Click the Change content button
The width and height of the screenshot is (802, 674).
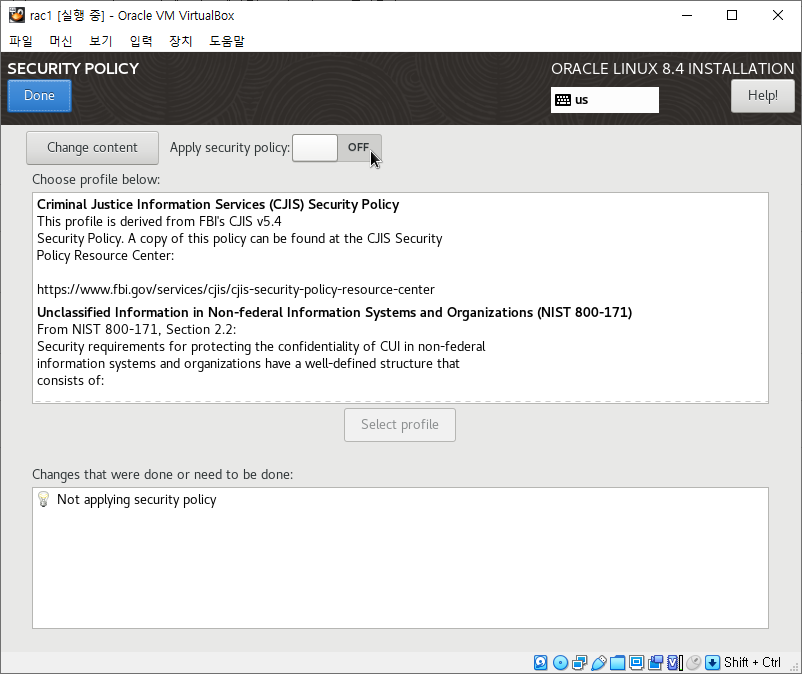(93, 148)
